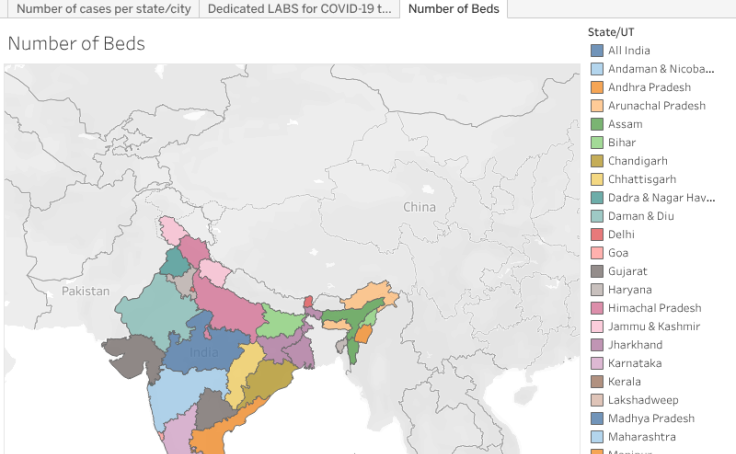Click the Number of Beds chart title
Screen dimensions: 736x454
76,44
